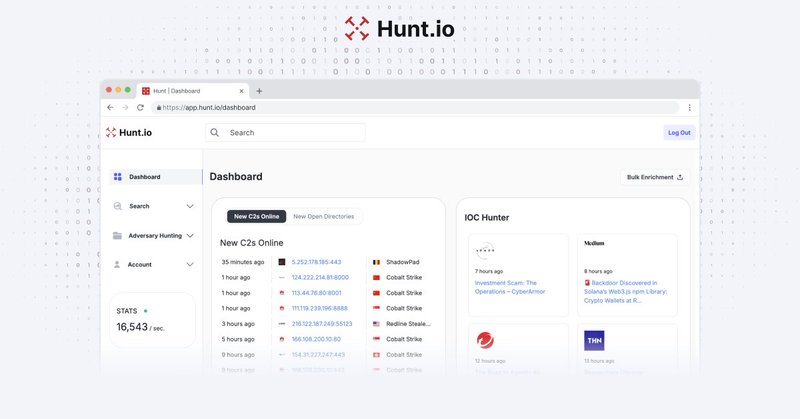The width and height of the screenshot is (800, 419).
Task: Click the browser address bar URL
Action: (209, 108)
